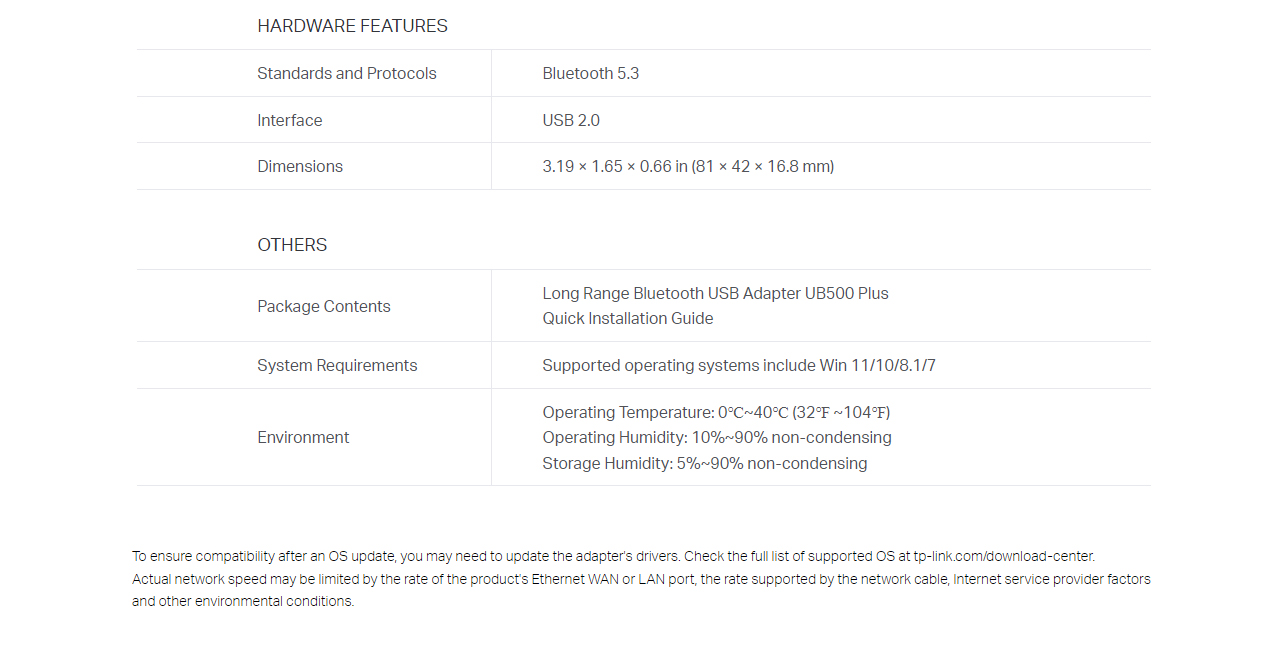Viewport: 1288px width, 649px height.
Task: Click the 81 × 42 × 16.8 mm dimensions text
Action: pos(763,166)
